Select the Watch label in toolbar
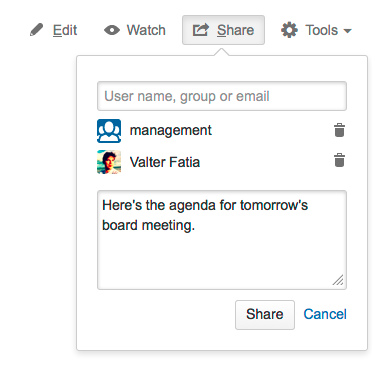Screen dimensions: 372x370 click(146, 30)
